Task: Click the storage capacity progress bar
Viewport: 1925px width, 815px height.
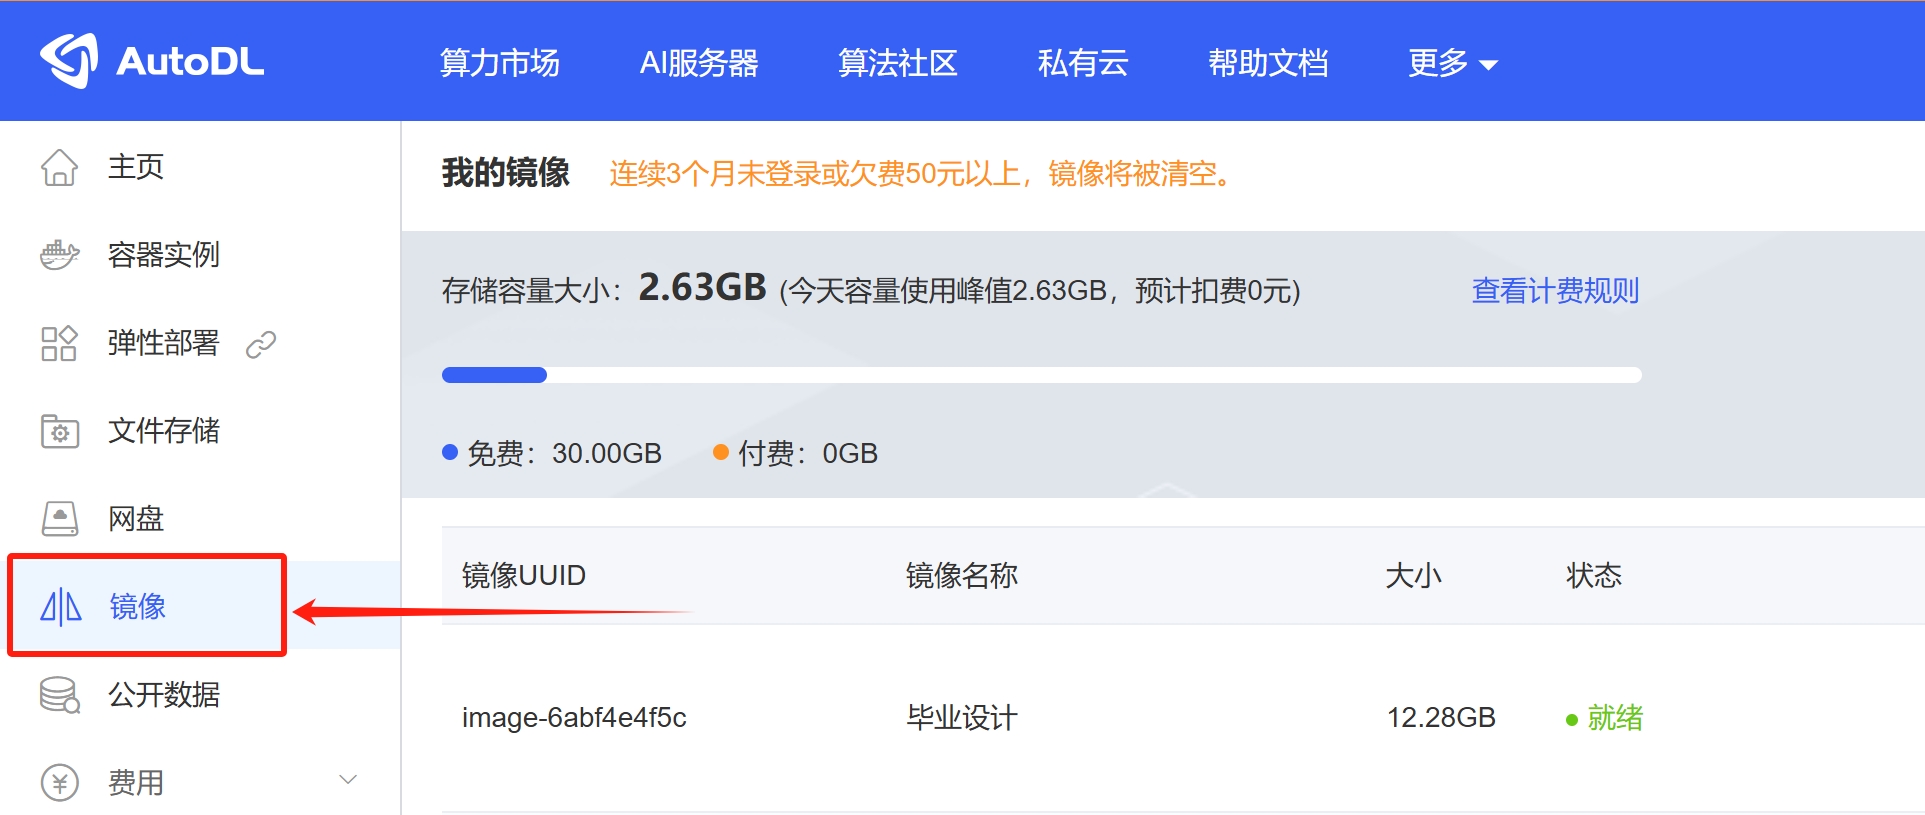Action: (1042, 375)
